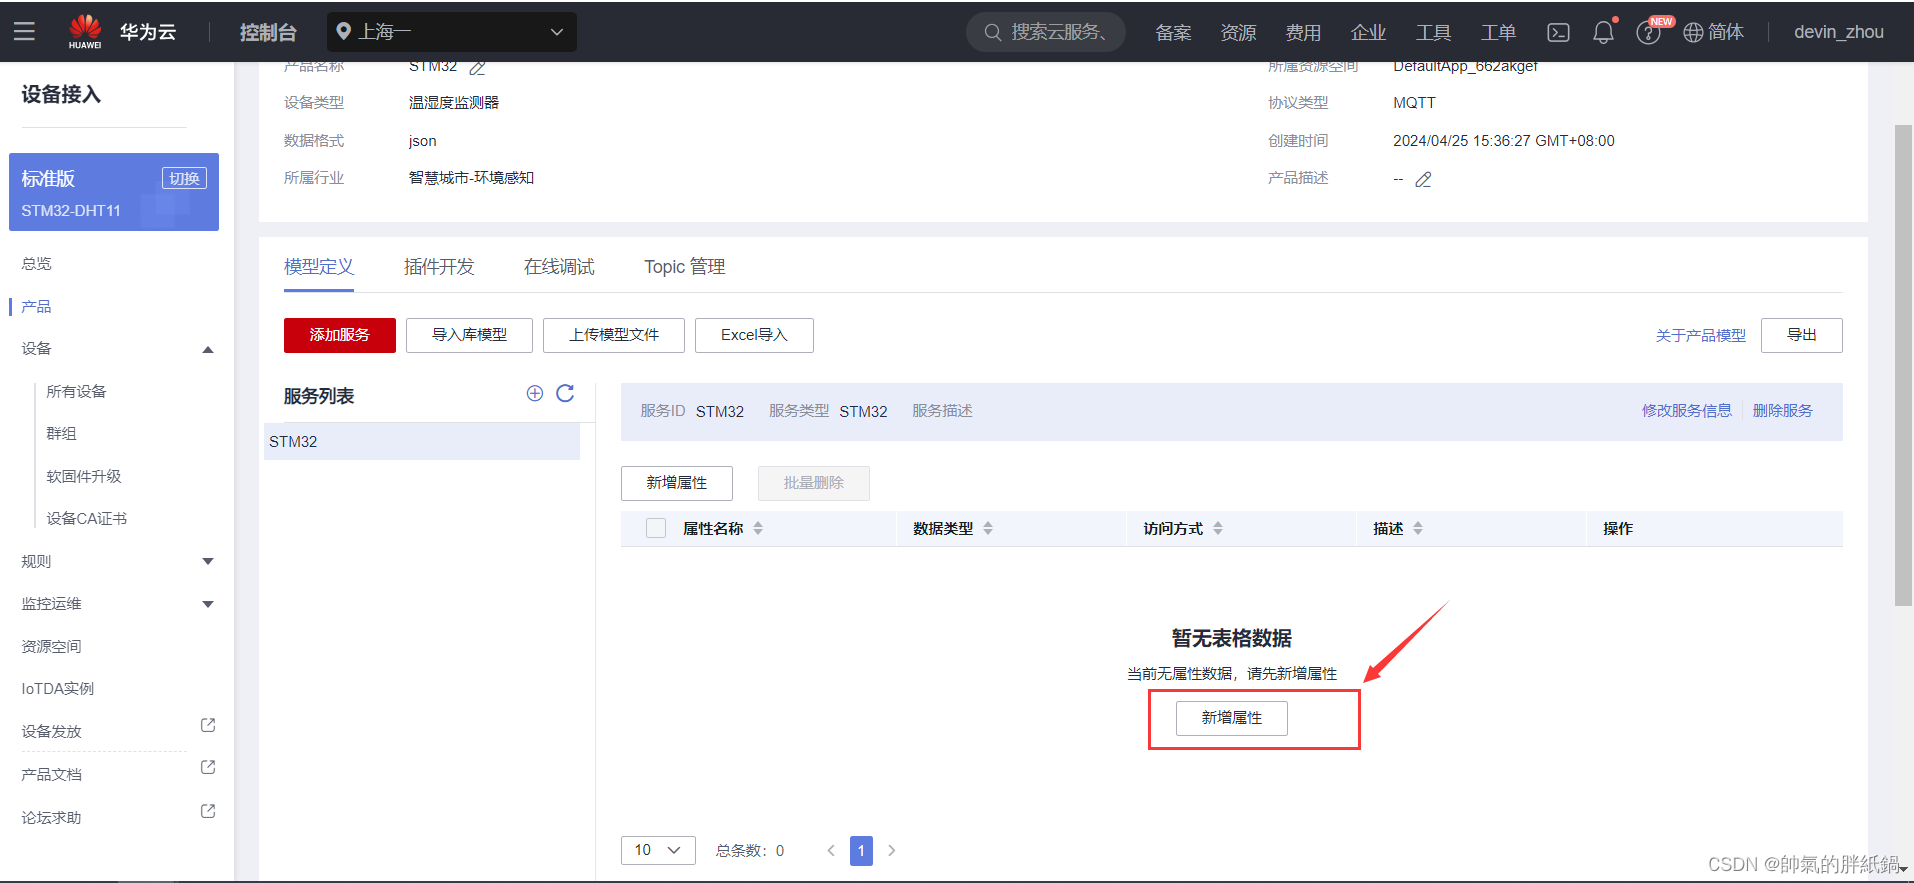1914x883 pixels.
Task: Open 群组 in sidebar
Action: point(61,434)
